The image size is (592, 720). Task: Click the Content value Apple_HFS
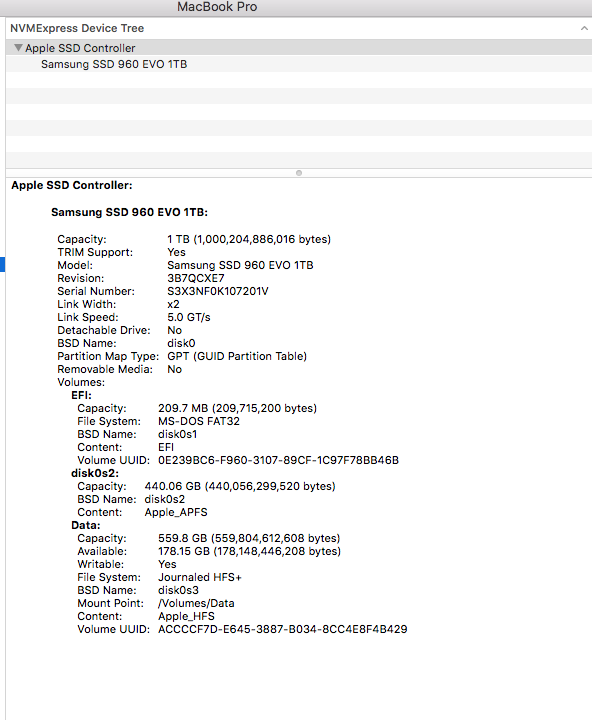pyautogui.click(x=186, y=616)
